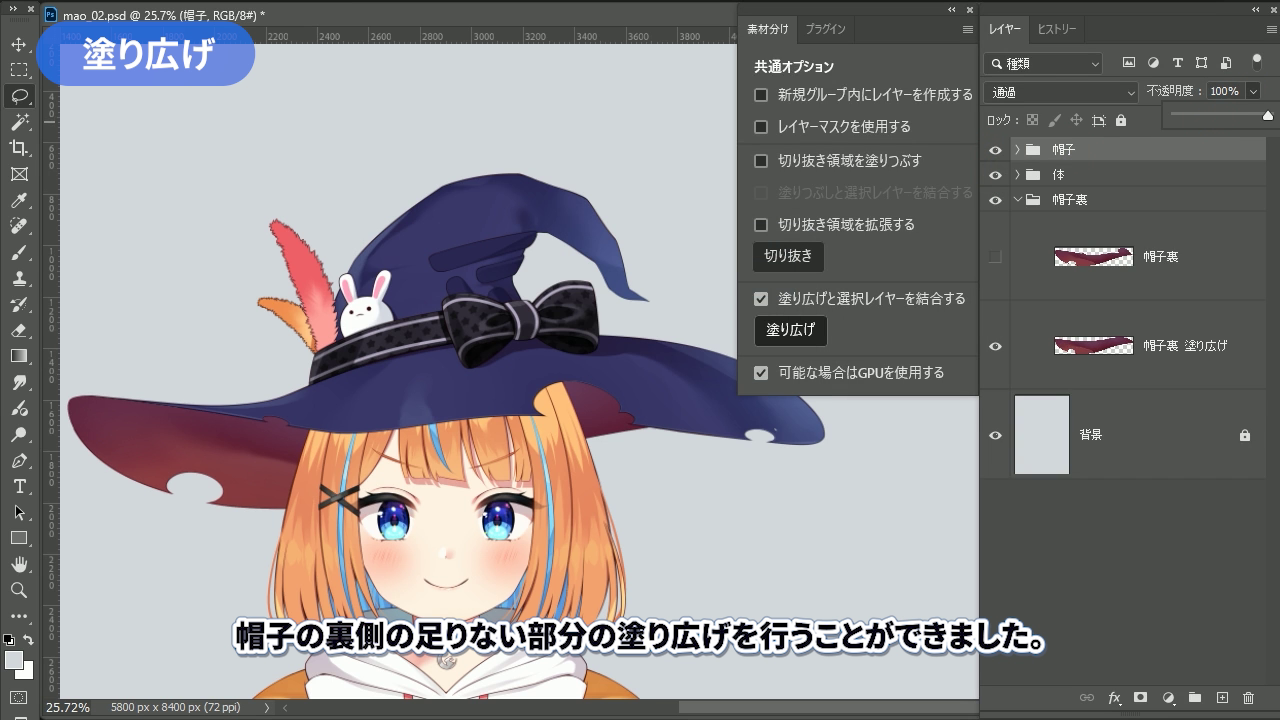Choose the Eyedropper tool
The width and height of the screenshot is (1280, 720).
19,201
